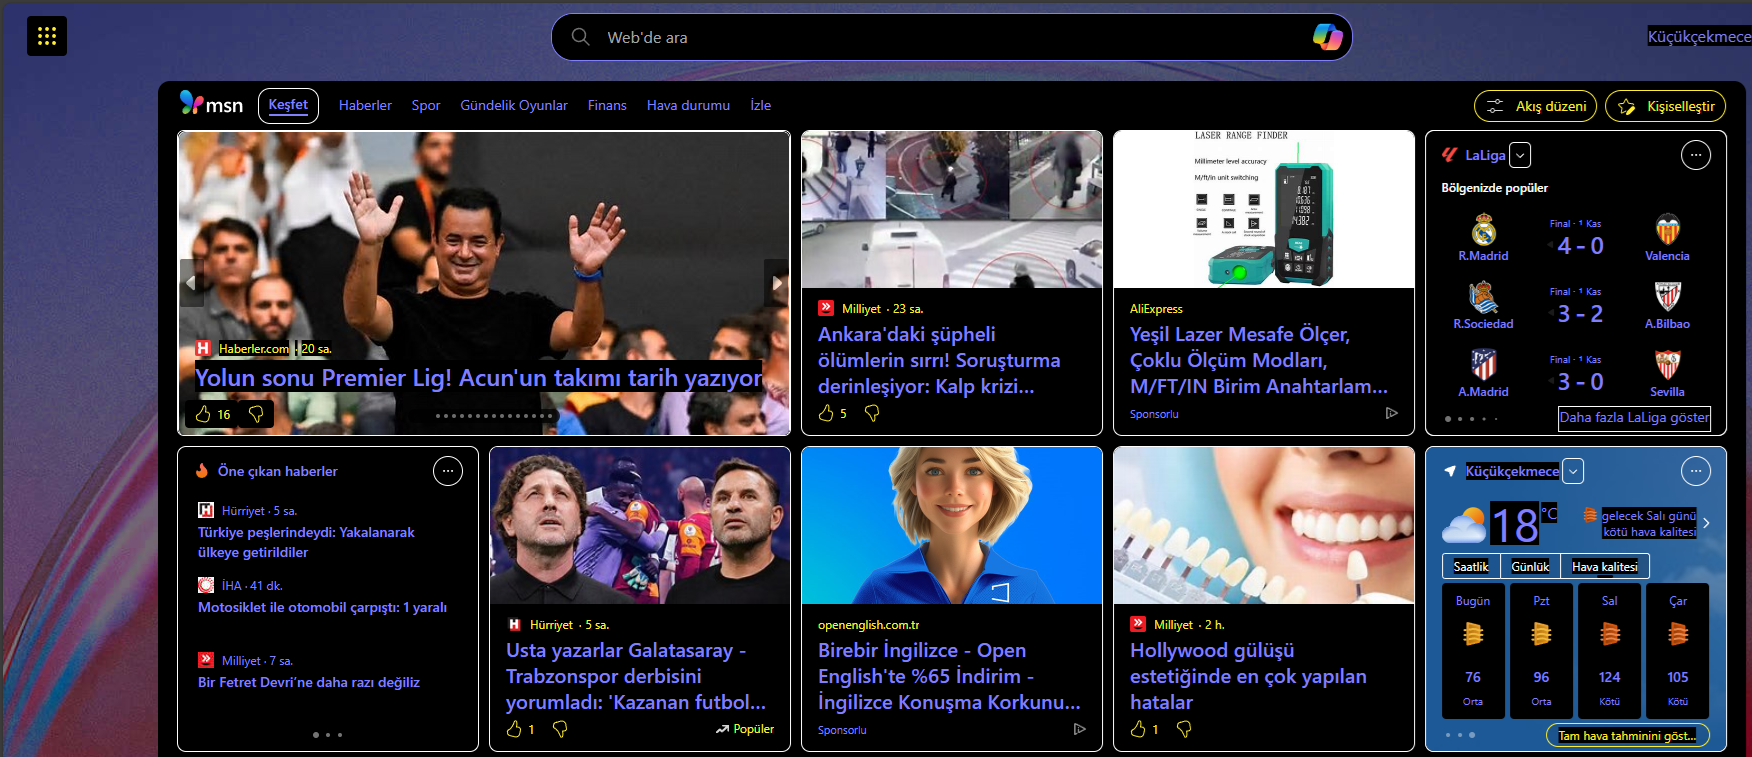
Task: Open the İzle tab
Action: [761, 105]
